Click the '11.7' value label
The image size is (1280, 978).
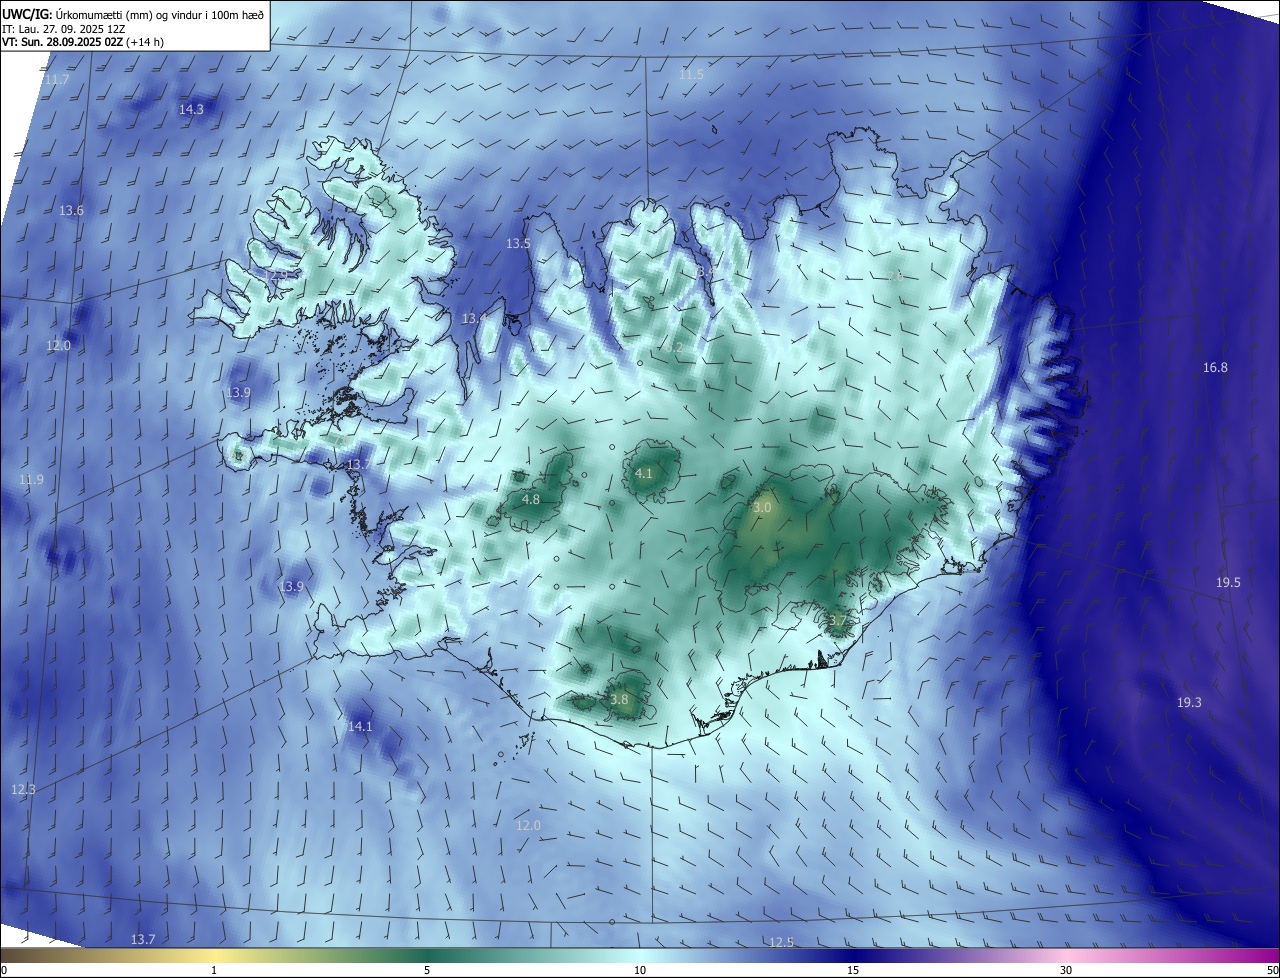click(x=57, y=79)
